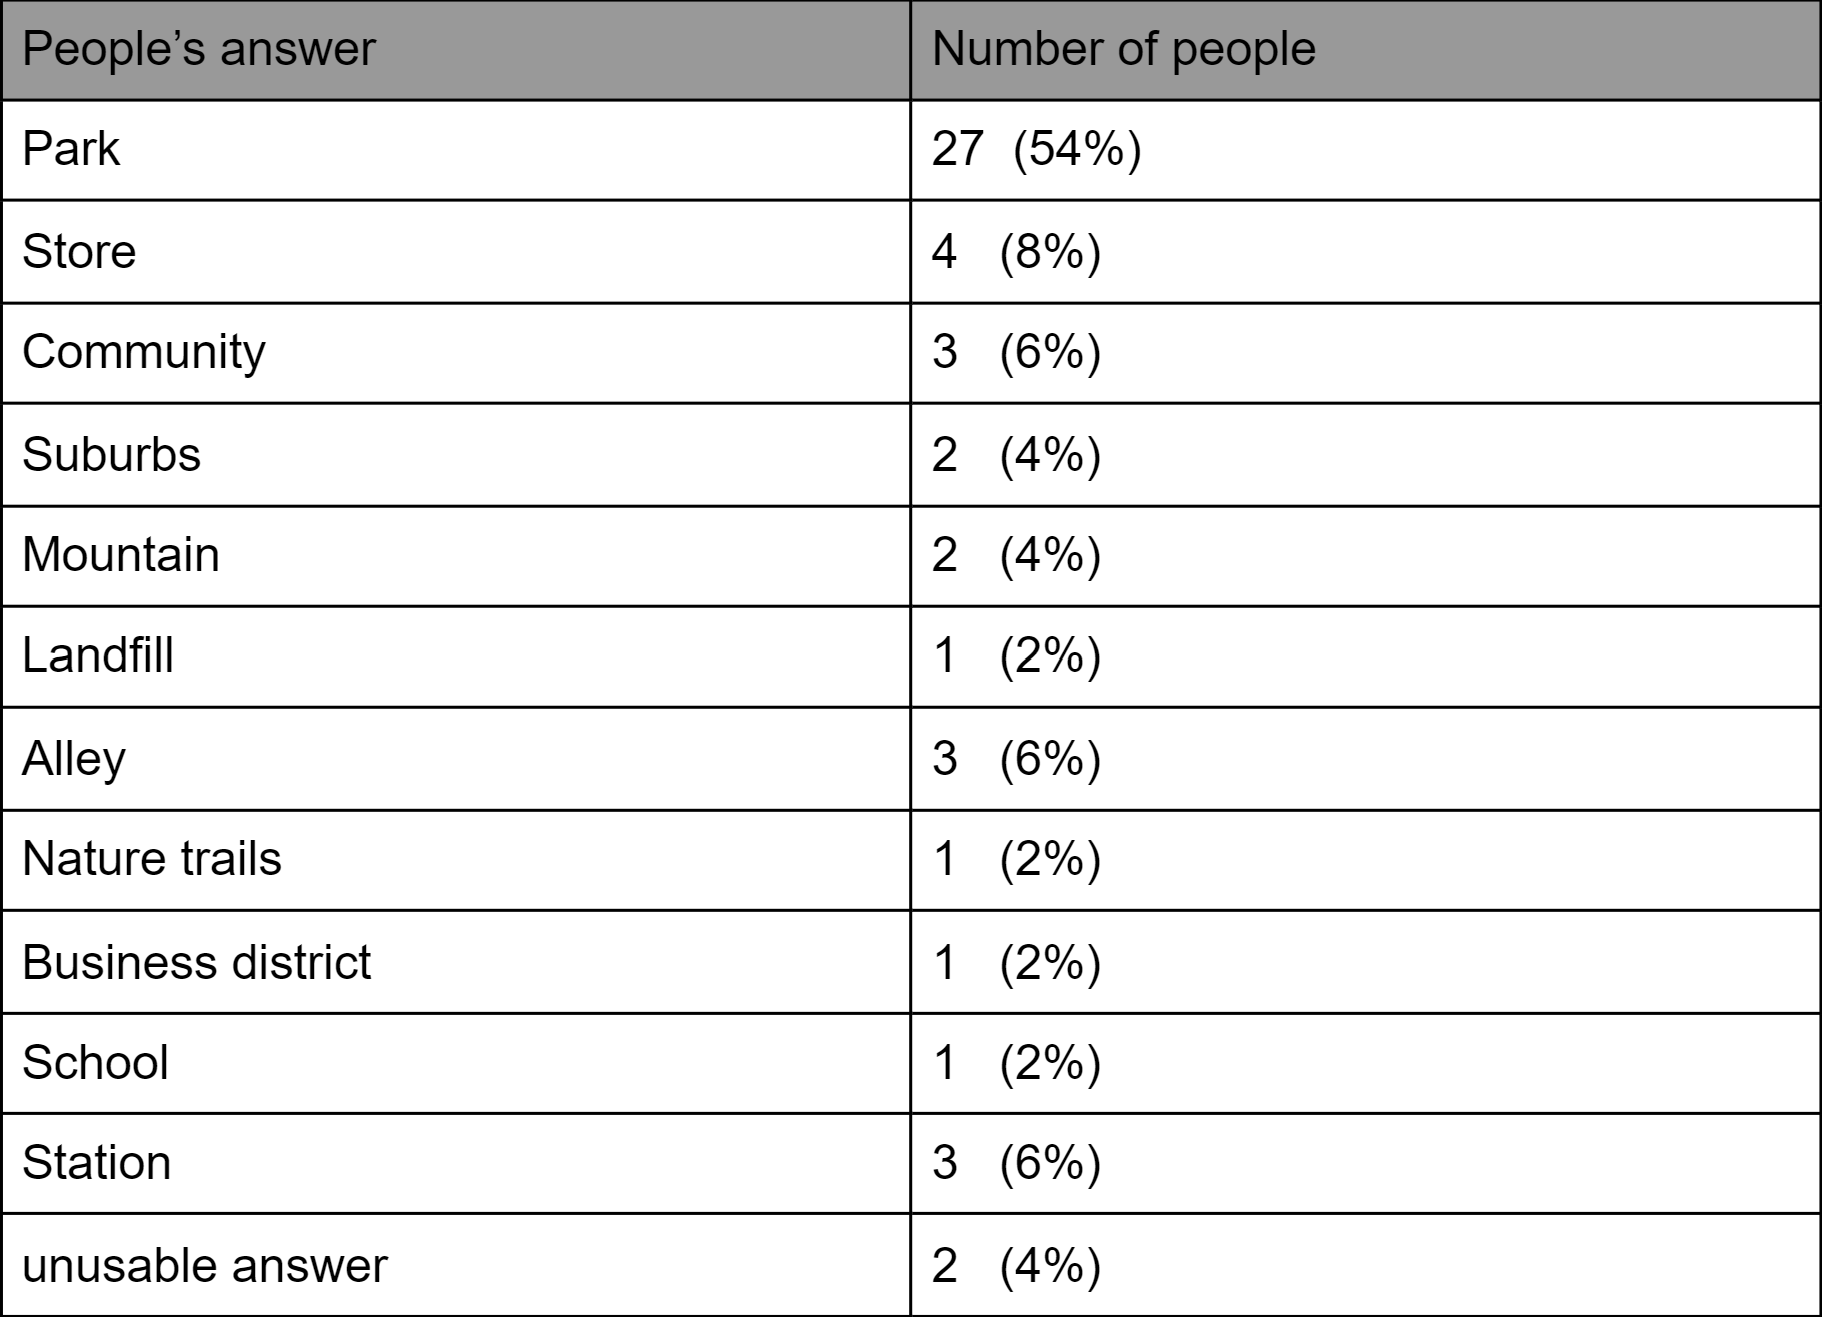
Task: Click the count cell beside Mountain
Action: click(x=1016, y=555)
